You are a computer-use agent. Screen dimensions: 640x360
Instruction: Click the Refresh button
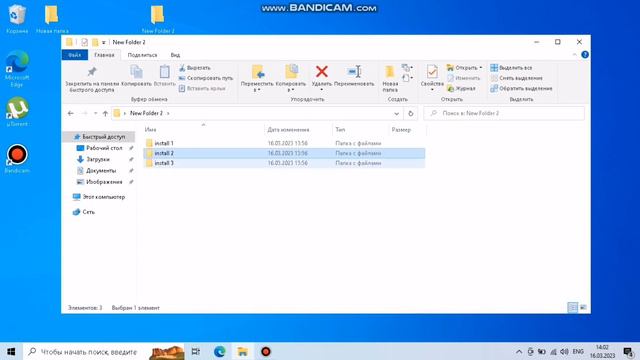pos(411,113)
